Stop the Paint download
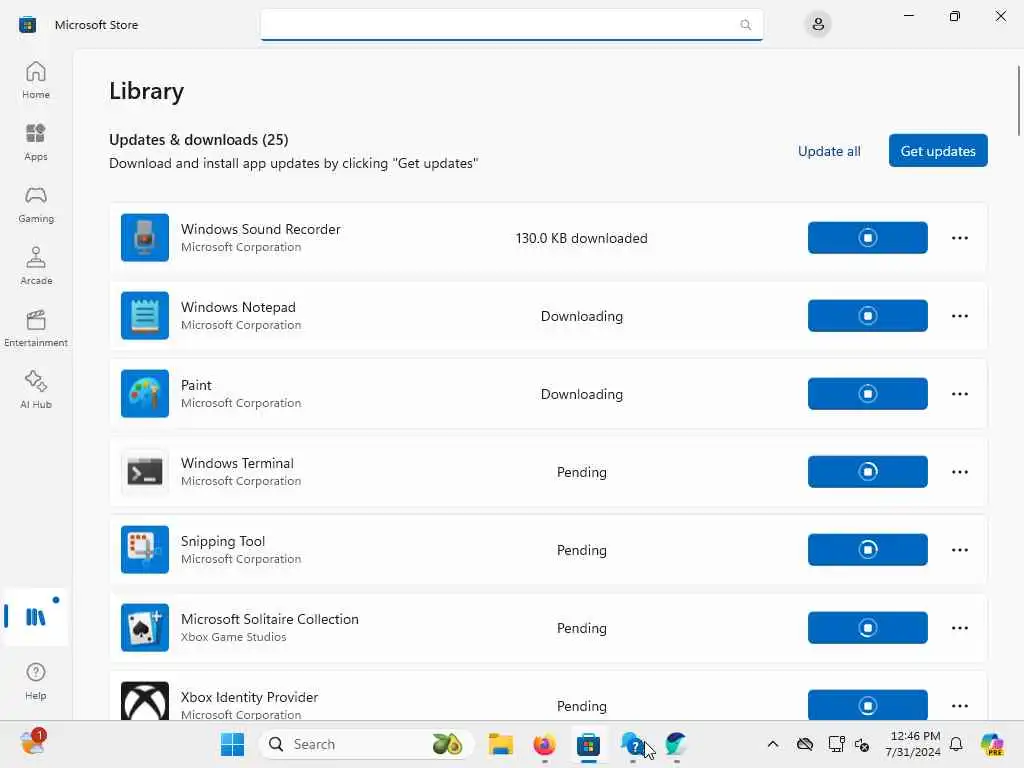 point(867,394)
